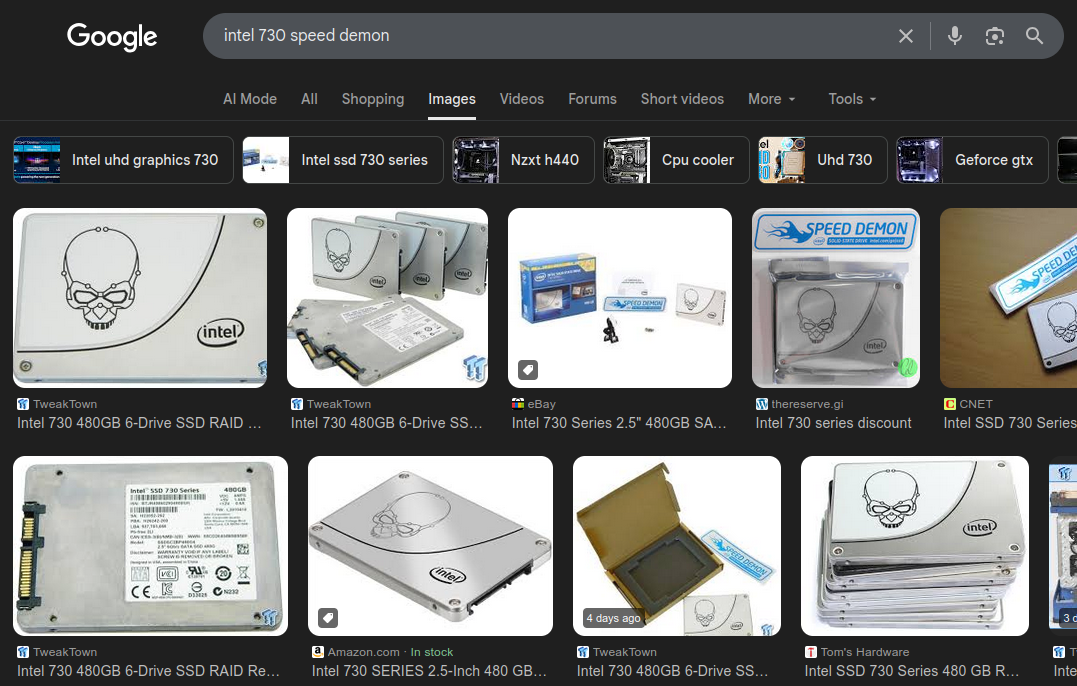This screenshot has height=686, width=1077.
Task: Click the CNET source name
Action: click(x=976, y=404)
